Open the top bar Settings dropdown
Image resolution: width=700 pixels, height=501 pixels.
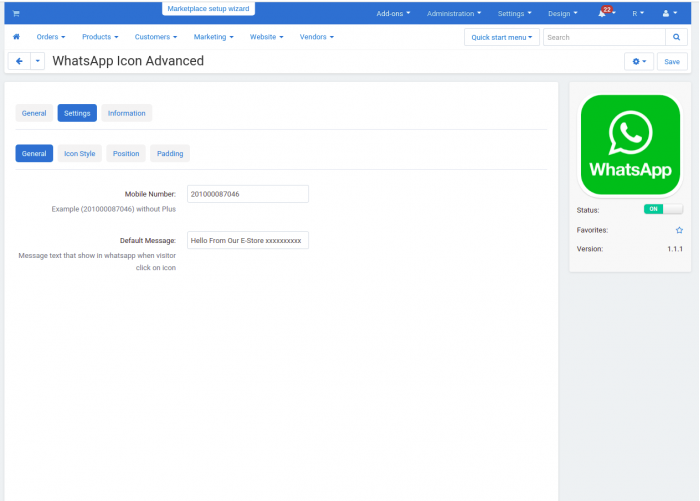coord(514,13)
